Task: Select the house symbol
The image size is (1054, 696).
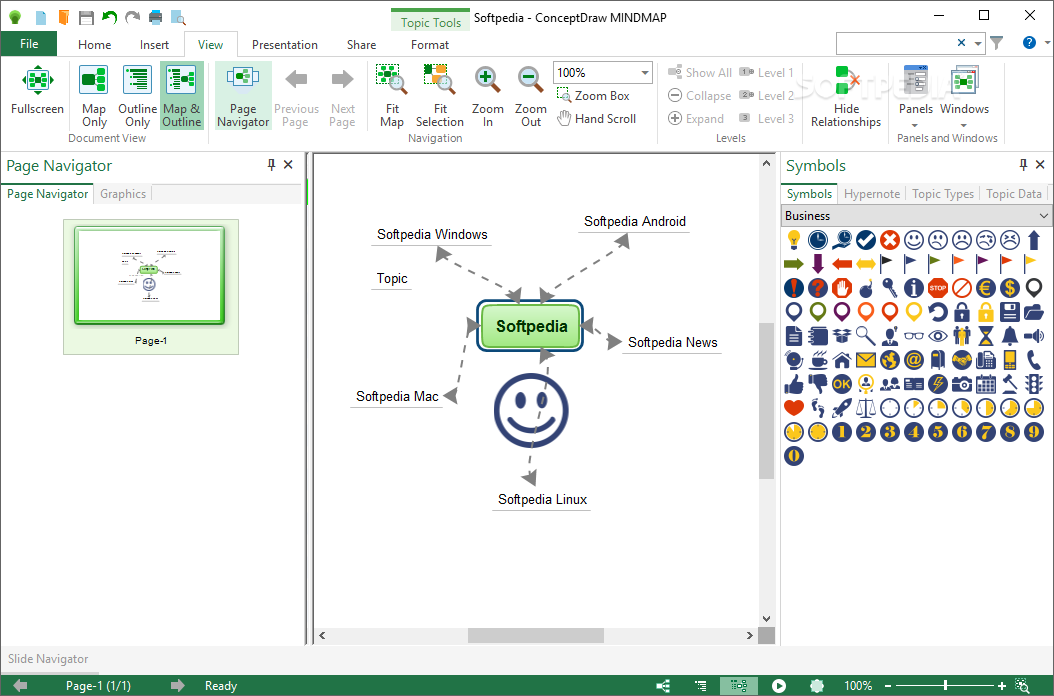Action: (x=842, y=360)
